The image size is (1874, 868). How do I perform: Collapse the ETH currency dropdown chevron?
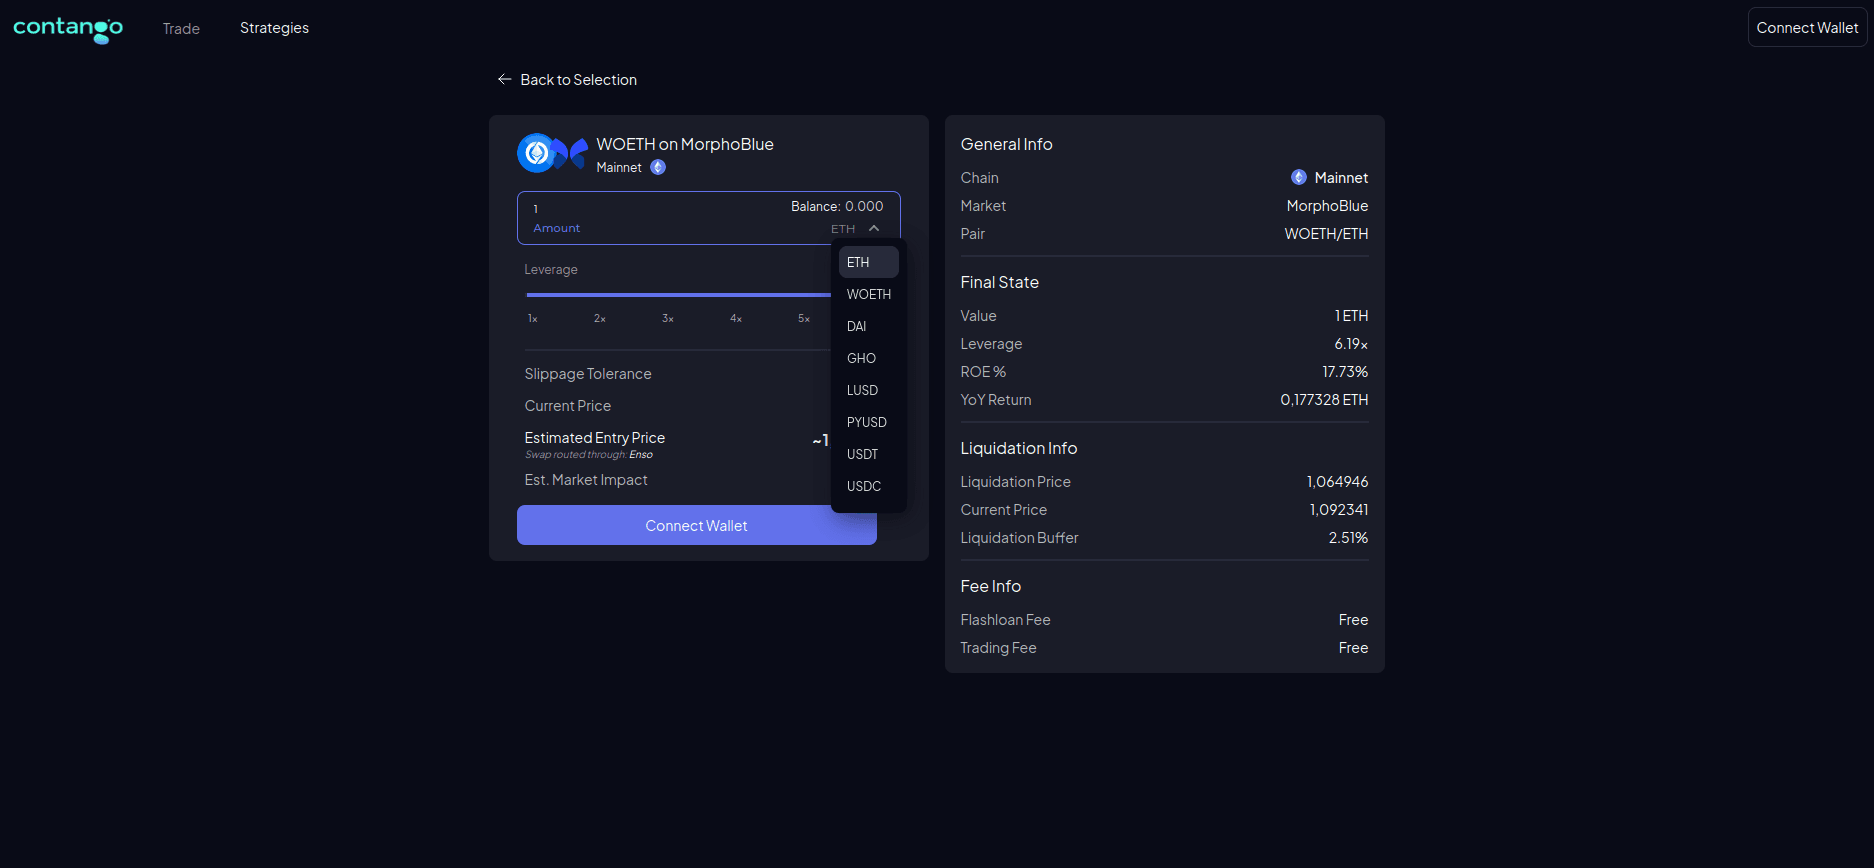[x=874, y=229]
